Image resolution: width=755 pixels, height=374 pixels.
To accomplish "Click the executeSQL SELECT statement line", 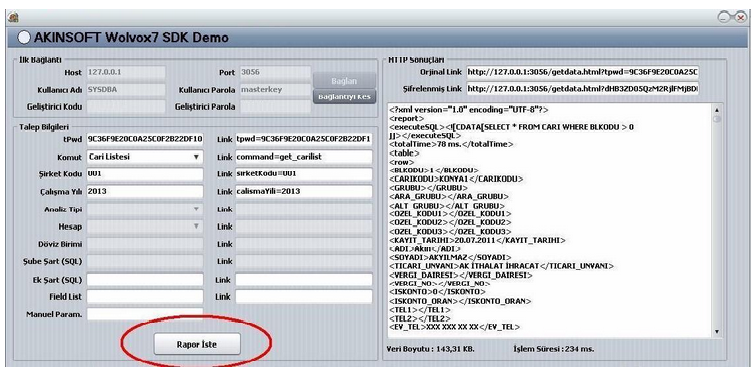I will (511, 127).
